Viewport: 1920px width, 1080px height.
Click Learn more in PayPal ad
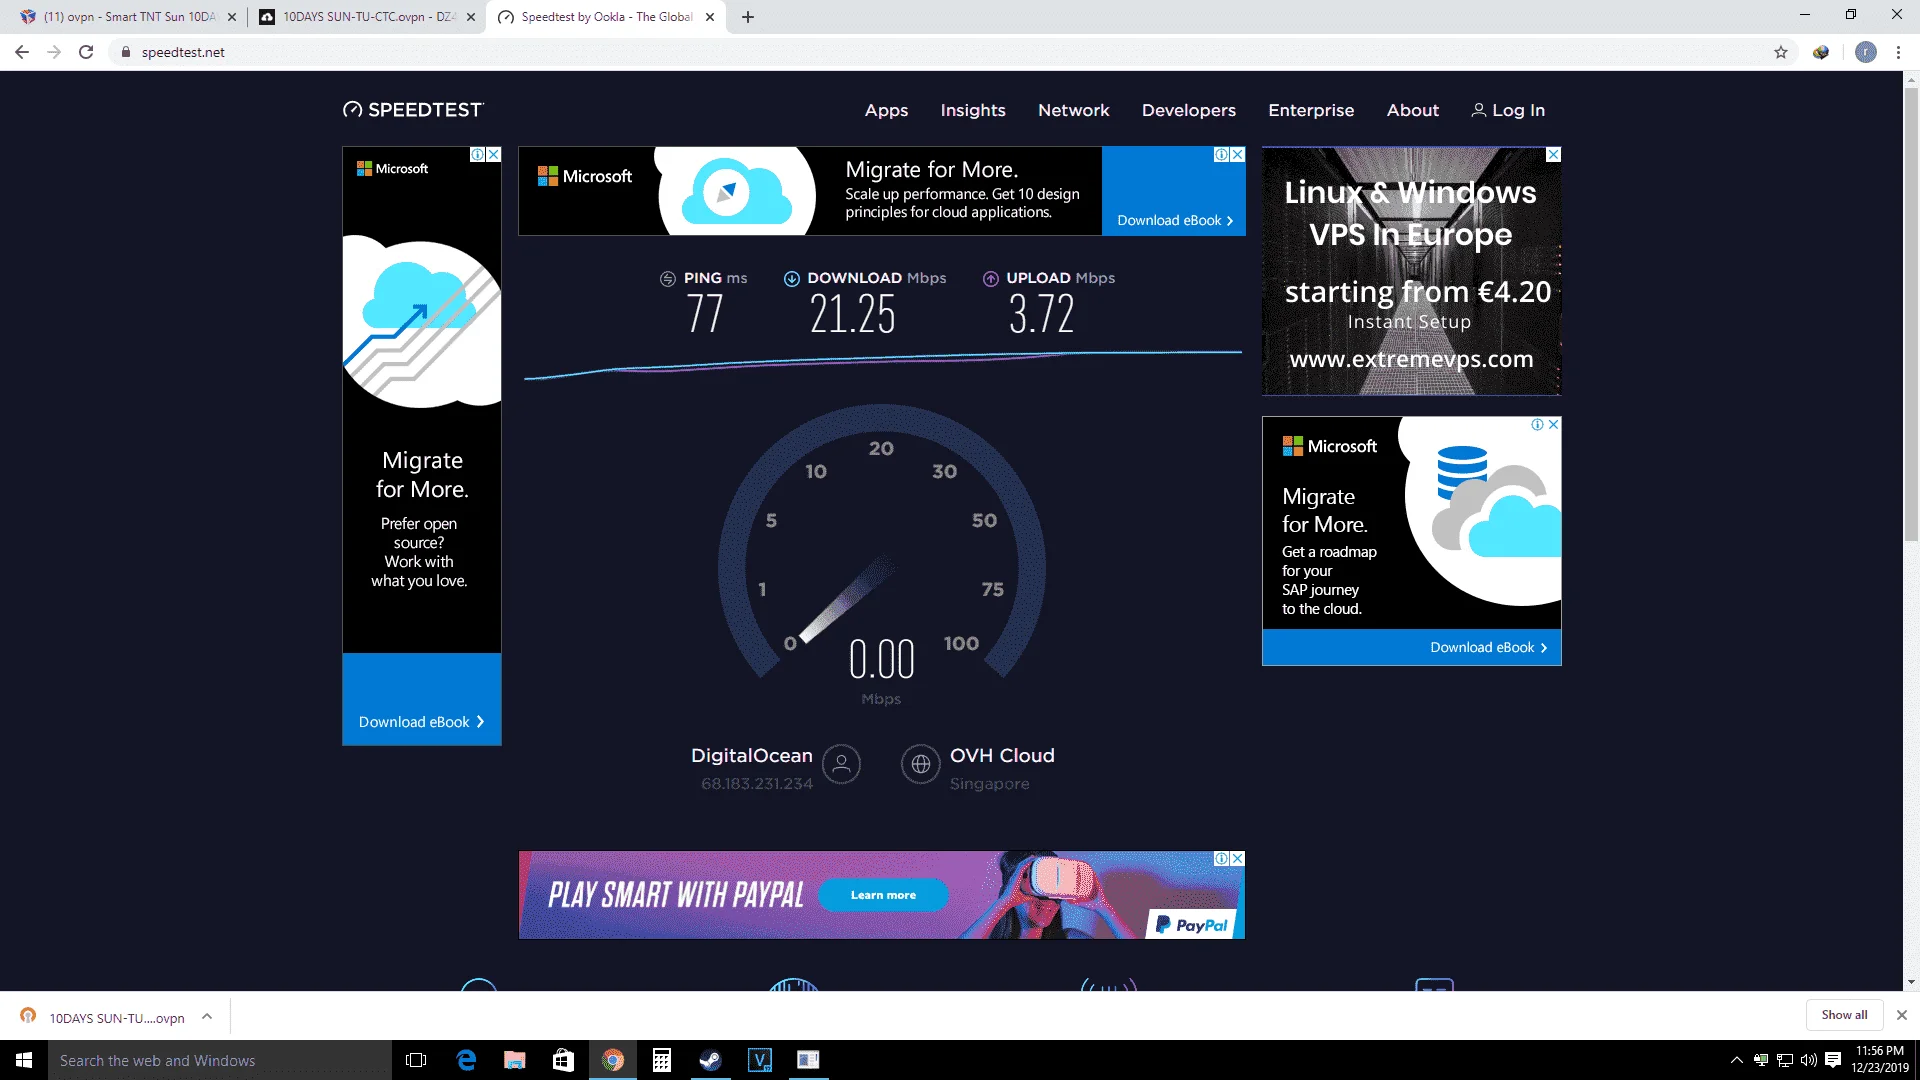pyautogui.click(x=883, y=895)
